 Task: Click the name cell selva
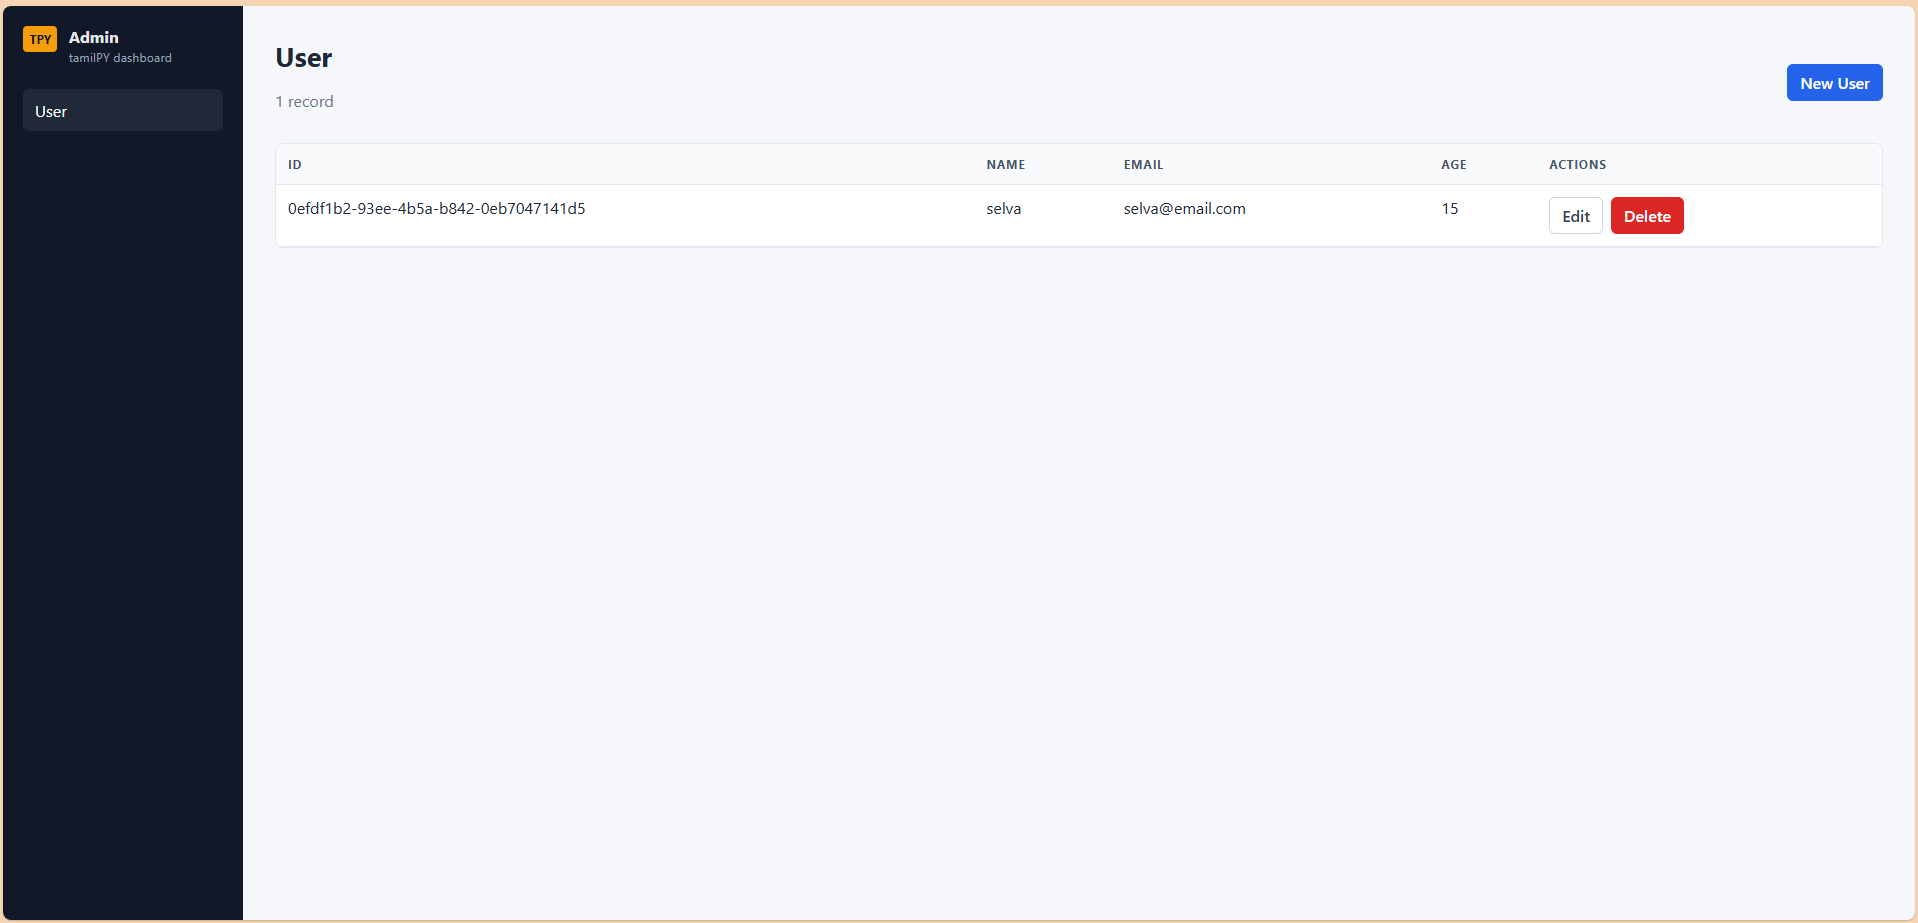[x=1003, y=209]
